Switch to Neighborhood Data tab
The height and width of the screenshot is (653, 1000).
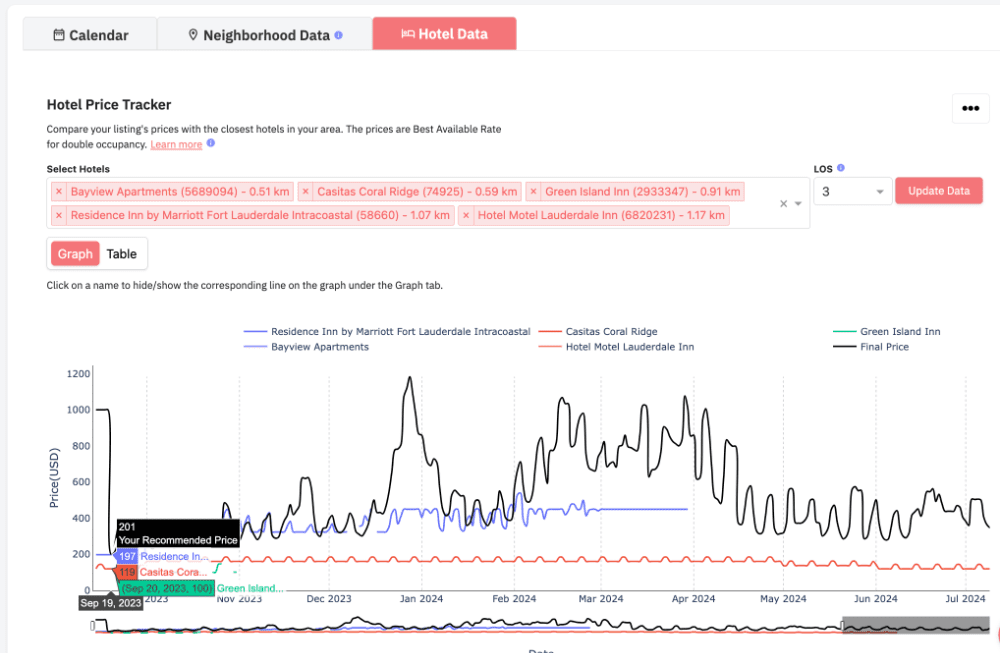[x=265, y=34]
